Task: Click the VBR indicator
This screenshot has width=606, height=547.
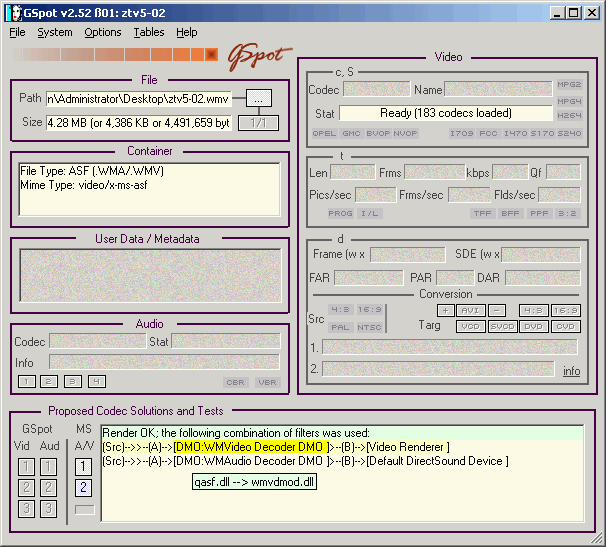Action: pos(267,382)
